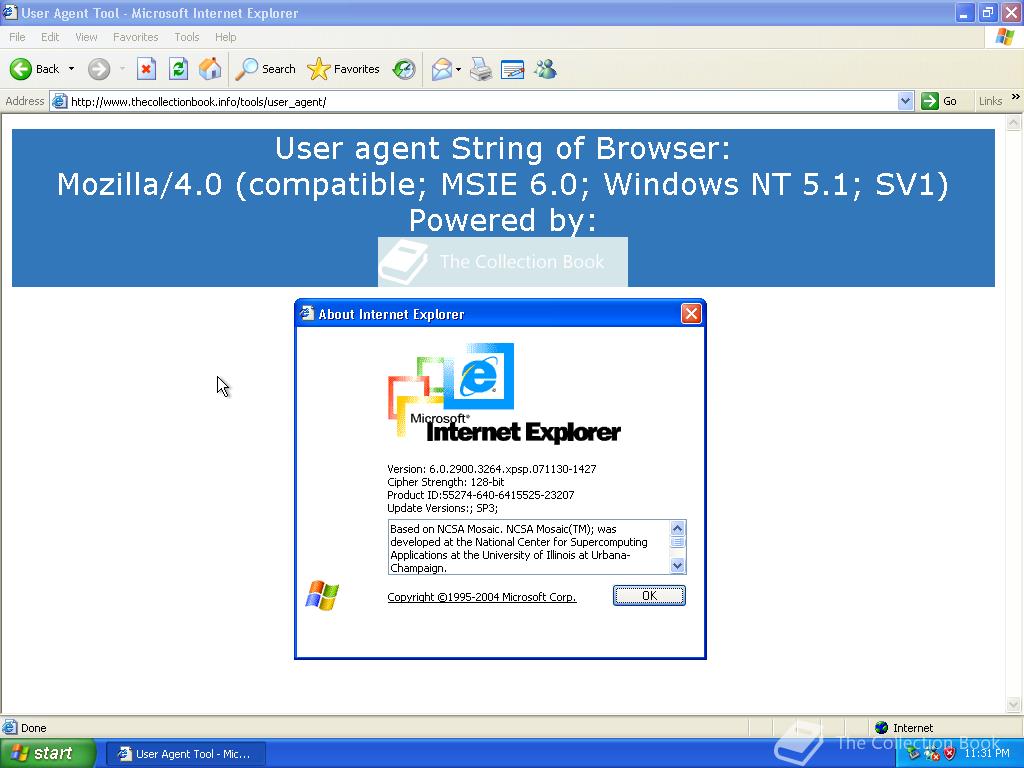Click the Microsoft copyright link
The image size is (1024, 768).
[x=482, y=597]
